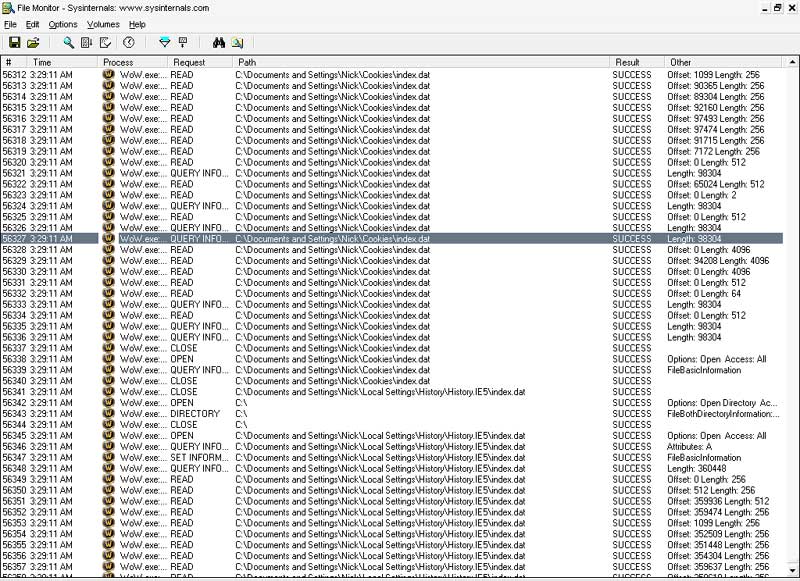This screenshot has height=581, width=800.
Task: Click 'FileBothDirectoryInformation:...' cell
Action: click(x=723, y=413)
